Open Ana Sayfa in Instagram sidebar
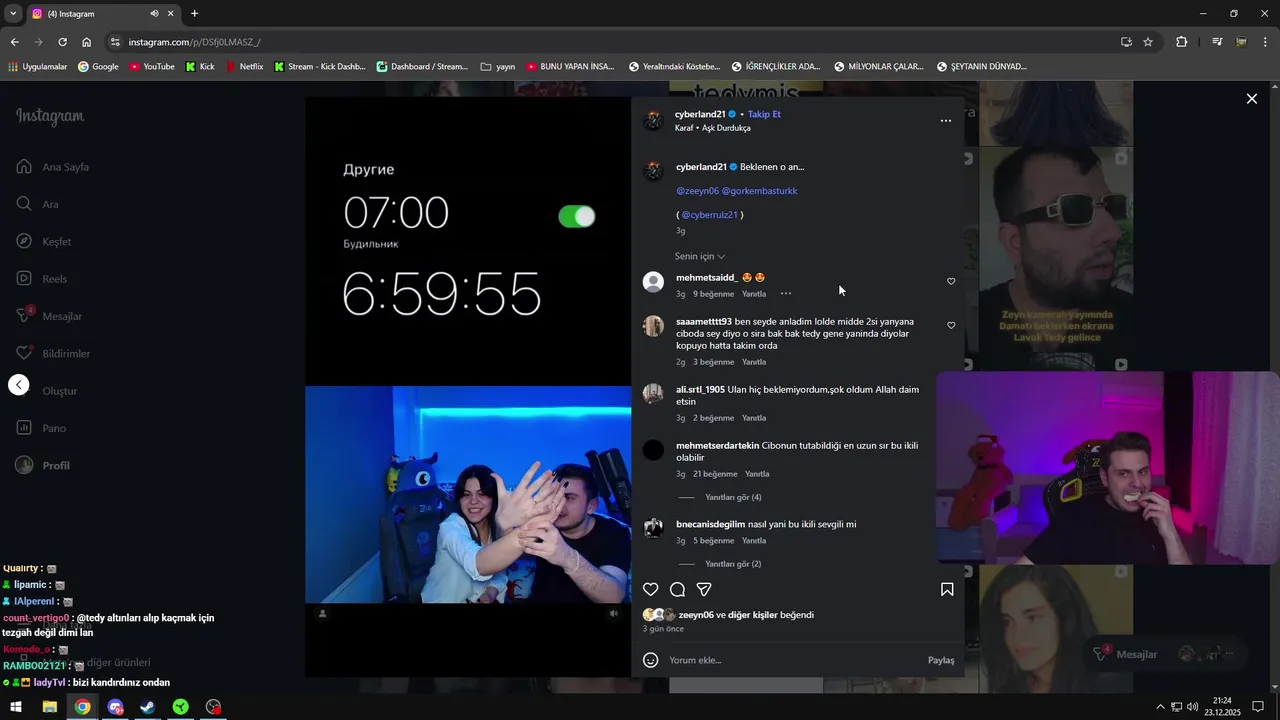The width and height of the screenshot is (1280, 720). (x=53, y=167)
